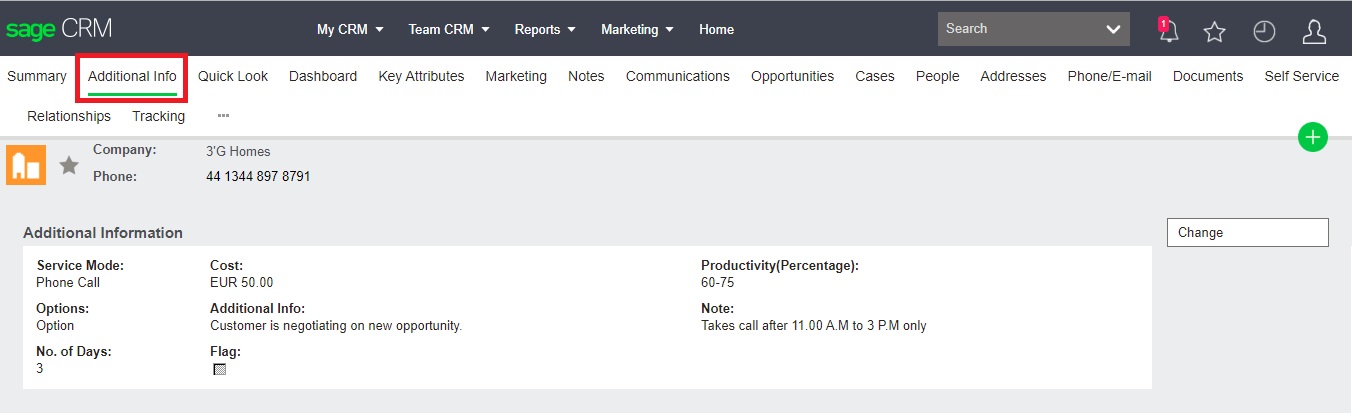1352x413 pixels.
Task: Open the Communications tab
Action: click(678, 76)
